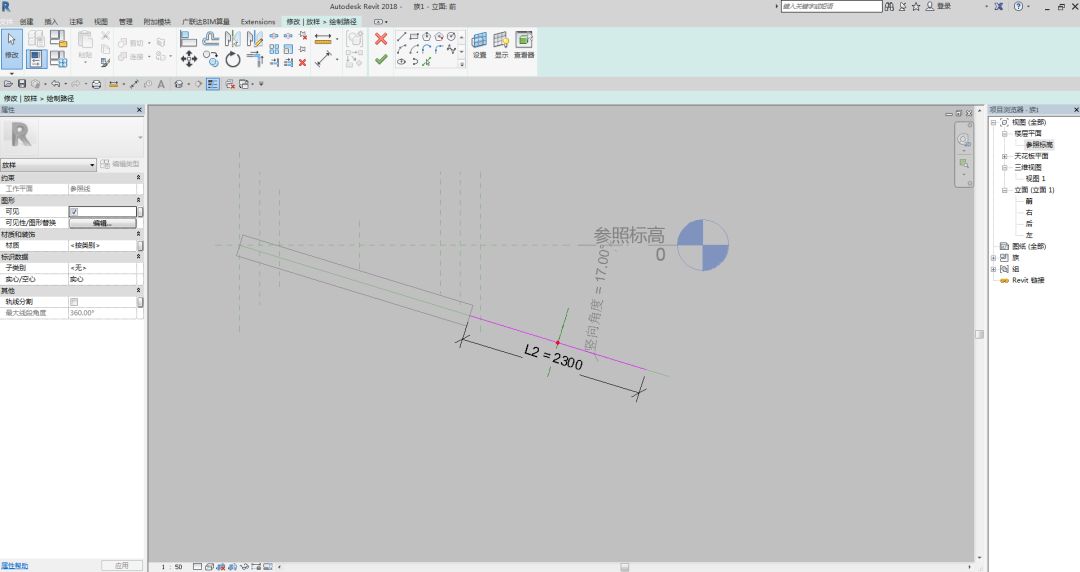
Task: Click the Undo arrow in quick access toolbar
Action: pos(55,84)
